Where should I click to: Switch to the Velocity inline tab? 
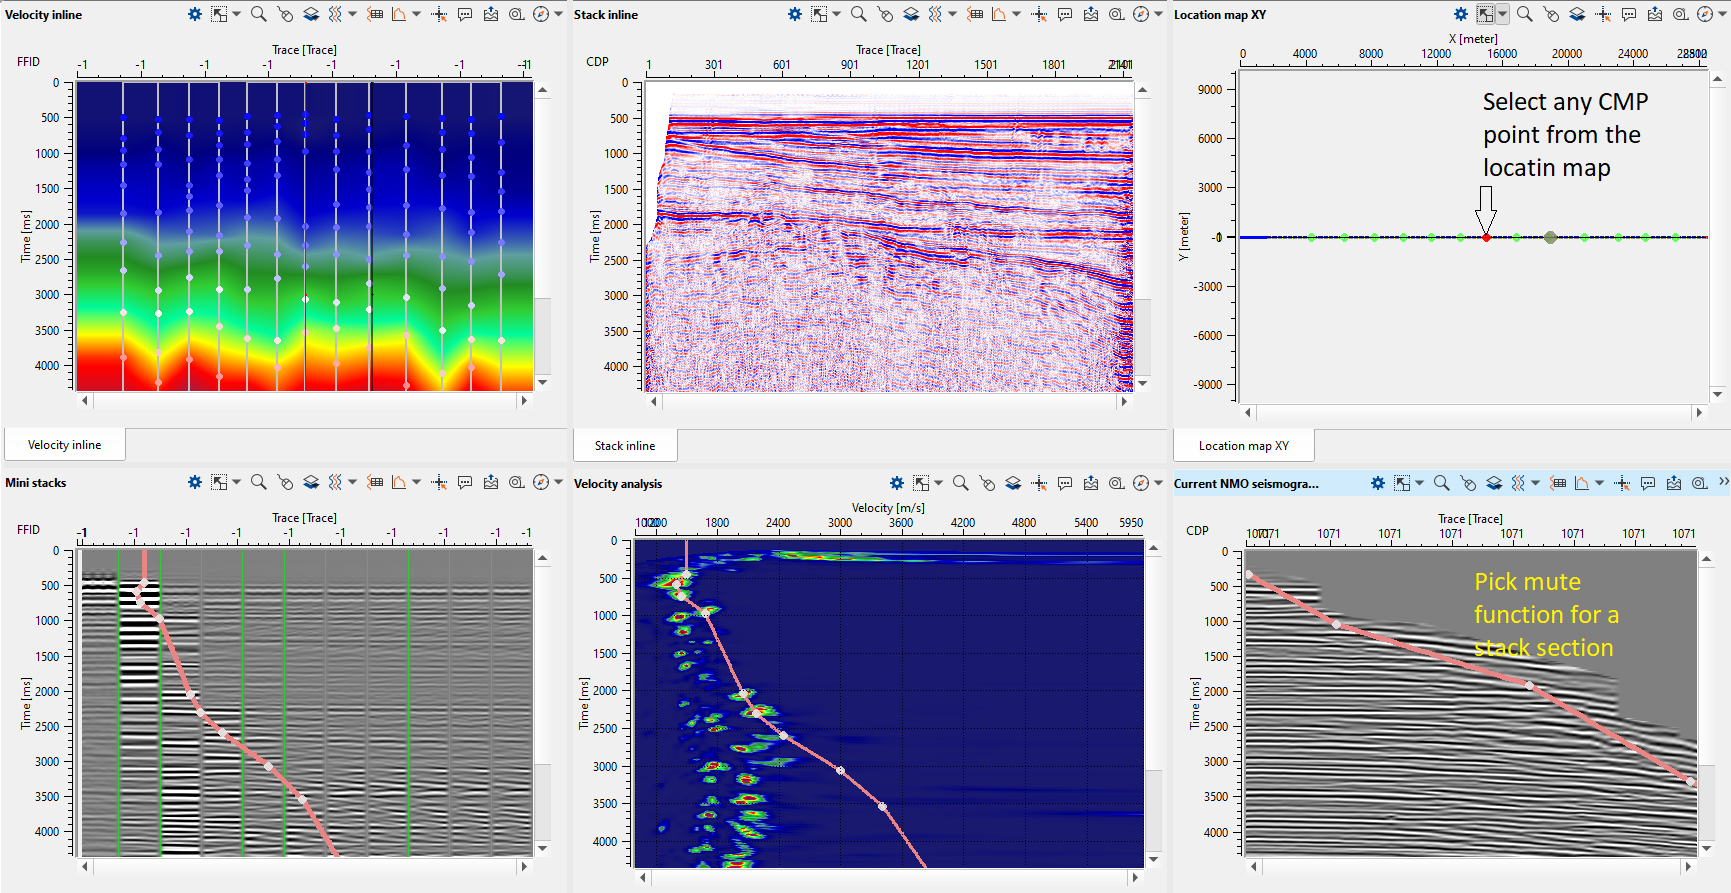(64, 445)
